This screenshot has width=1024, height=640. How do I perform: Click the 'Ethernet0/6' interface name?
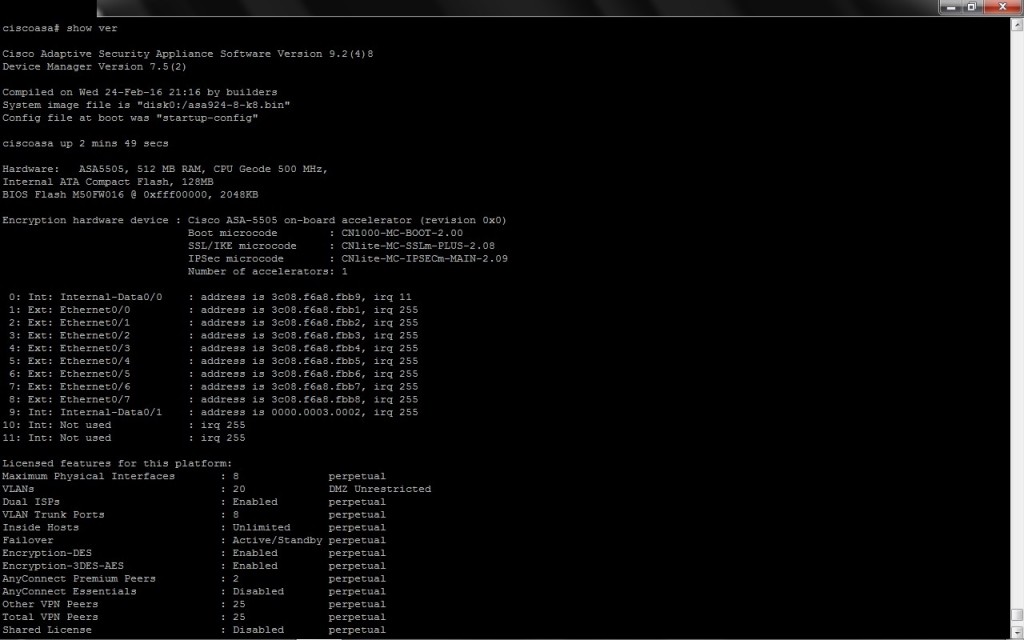pyautogui.click(x=95, y=387)
